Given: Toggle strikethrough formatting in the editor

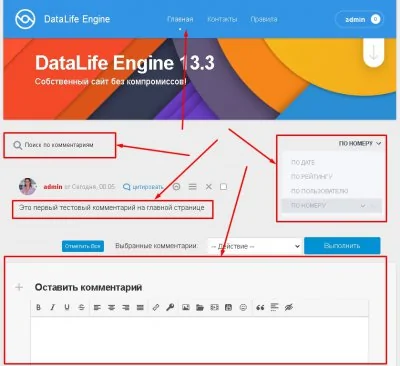Looking at the screenshot, I should [82, 307].
